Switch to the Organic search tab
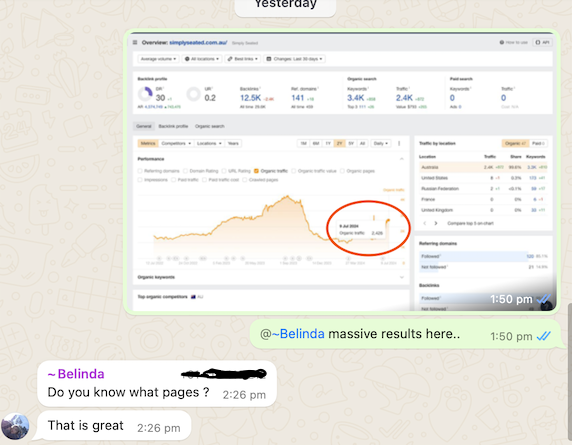 210,126
